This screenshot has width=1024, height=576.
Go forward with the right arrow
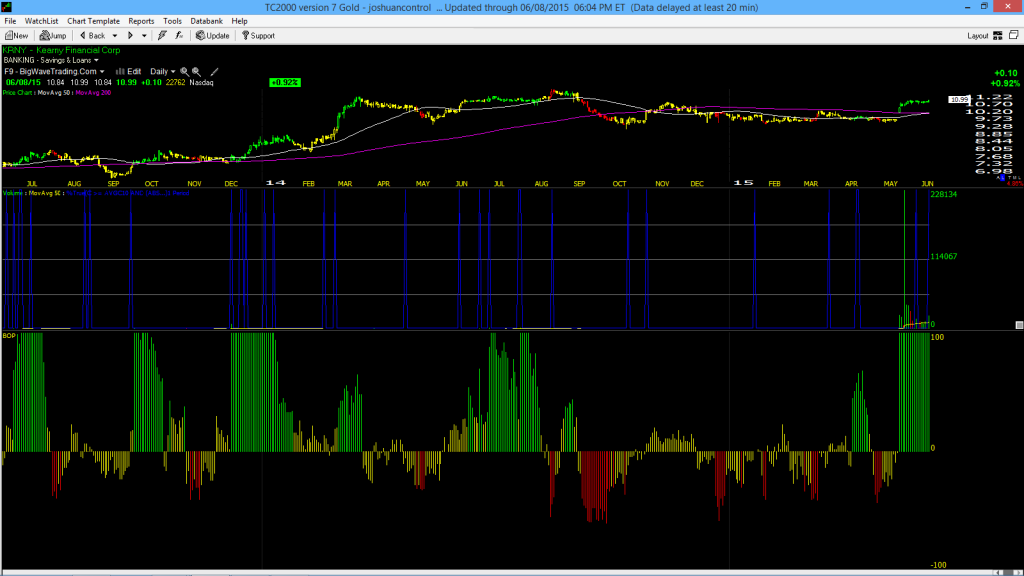click(x=131, y=36)
